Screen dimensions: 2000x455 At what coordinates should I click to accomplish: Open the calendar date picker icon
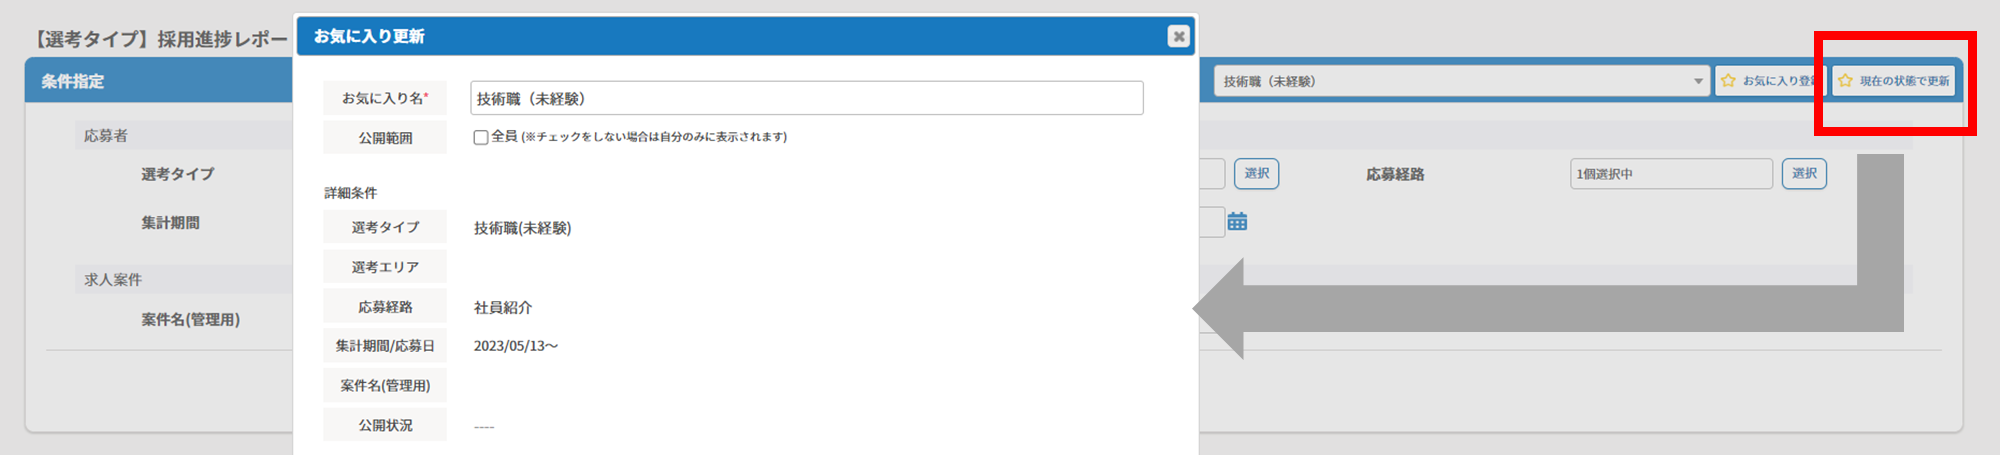(1237, 221)
